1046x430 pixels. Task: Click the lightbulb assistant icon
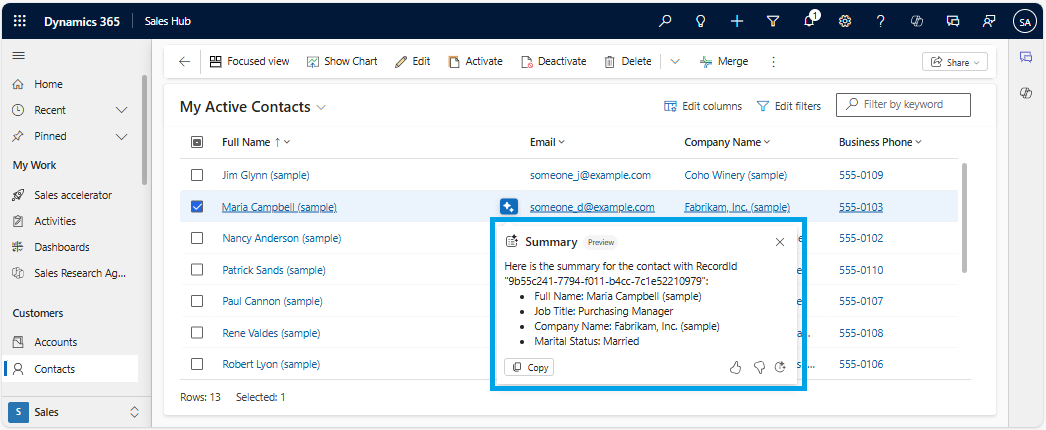[701, 20]
